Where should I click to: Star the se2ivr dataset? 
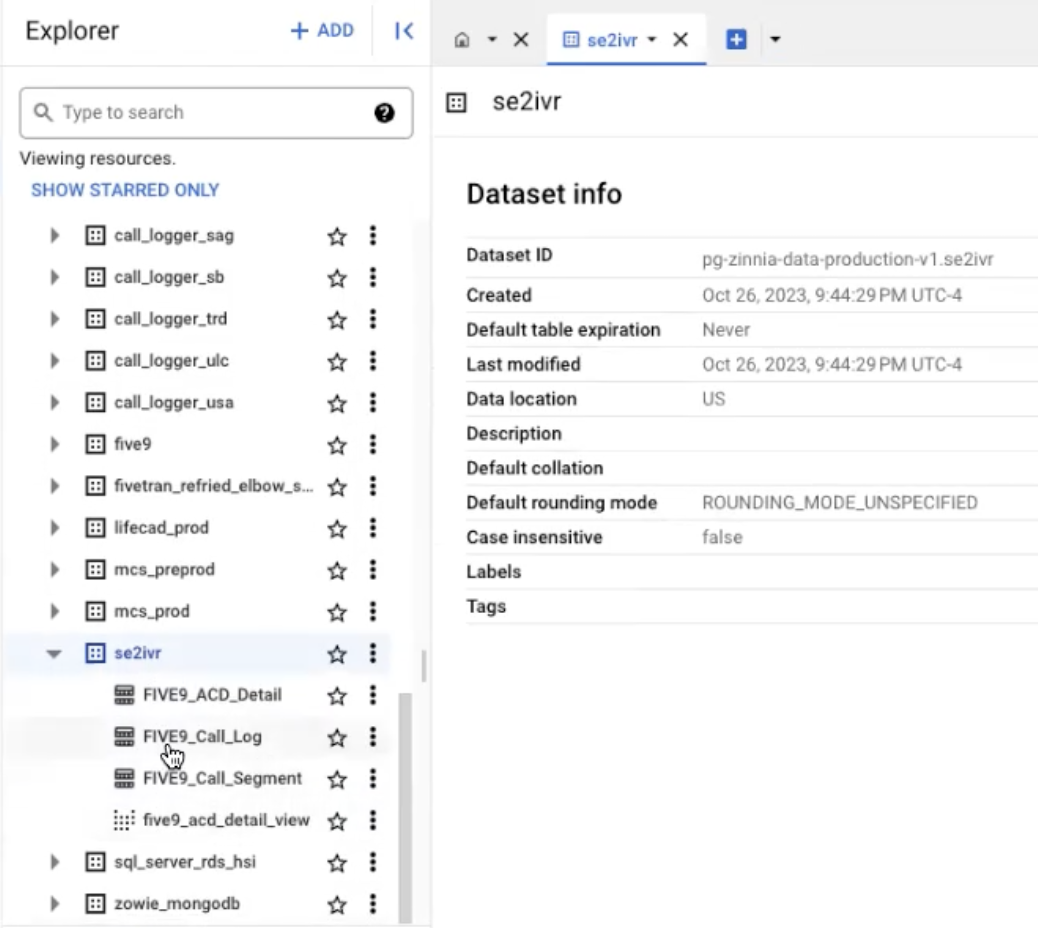pyautogui.click(x=337, y=654)
